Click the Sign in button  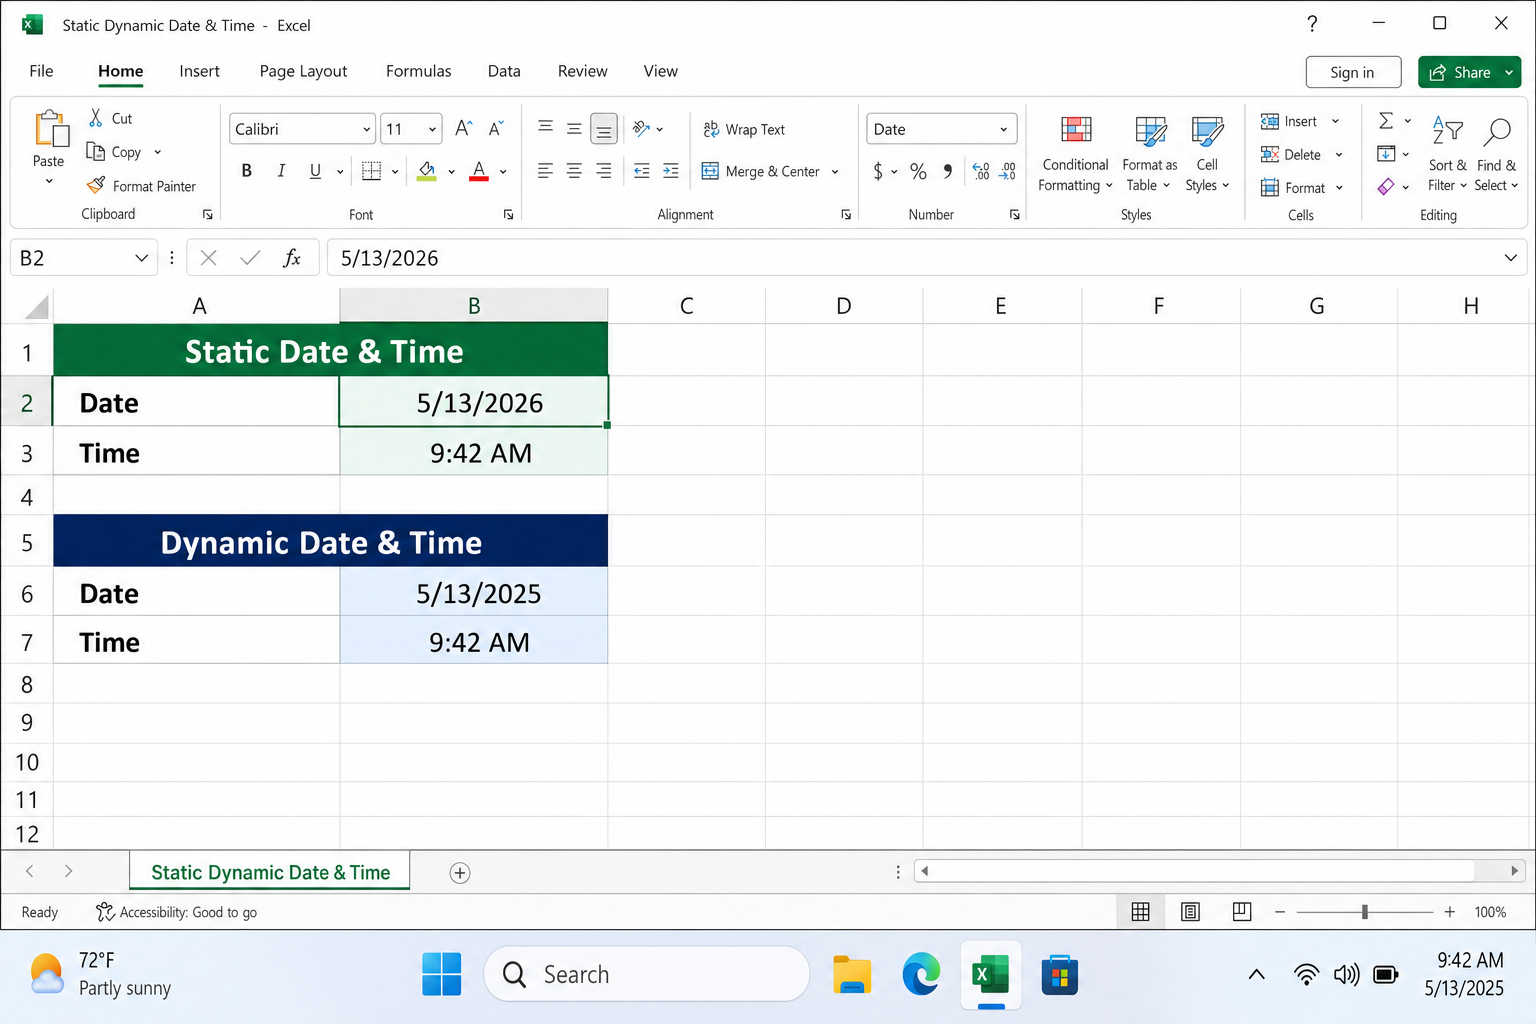(1352, 72)
